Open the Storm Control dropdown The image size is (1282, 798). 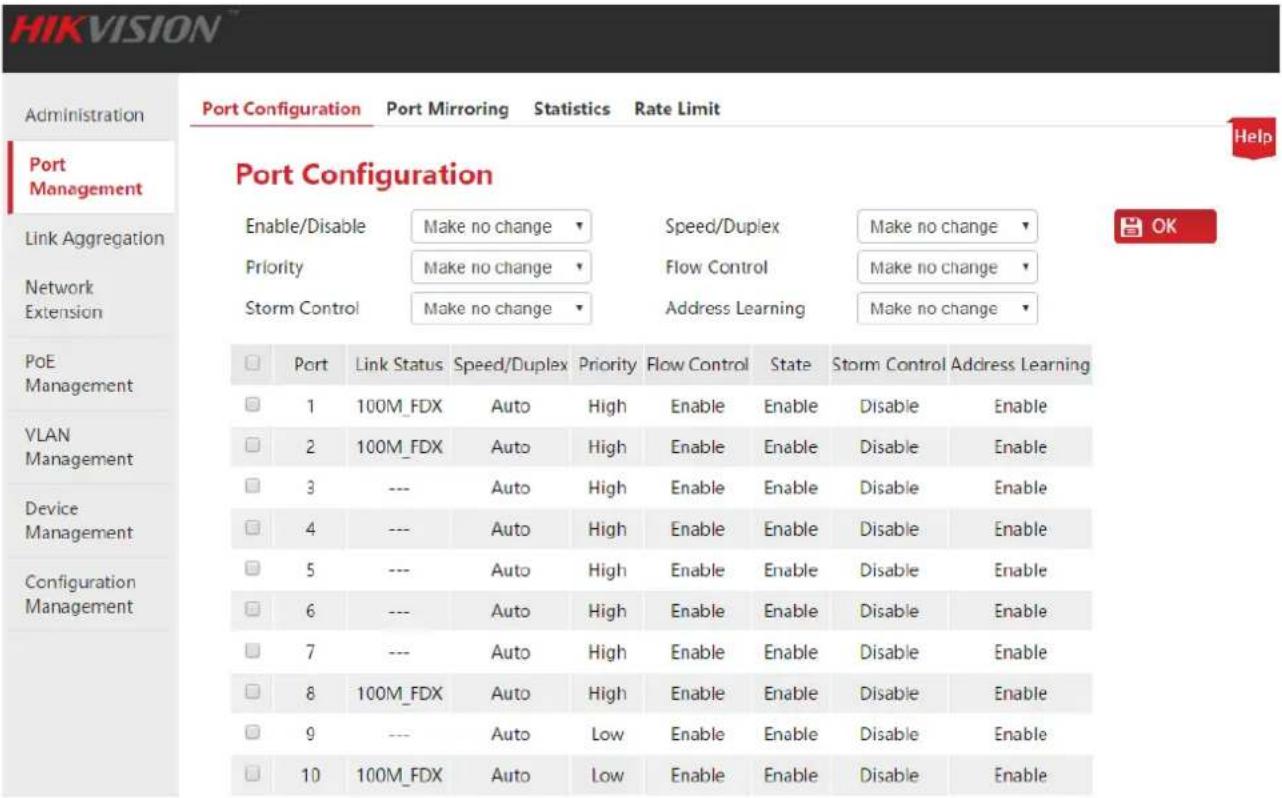pyautogui.click(x=501, y=309)
